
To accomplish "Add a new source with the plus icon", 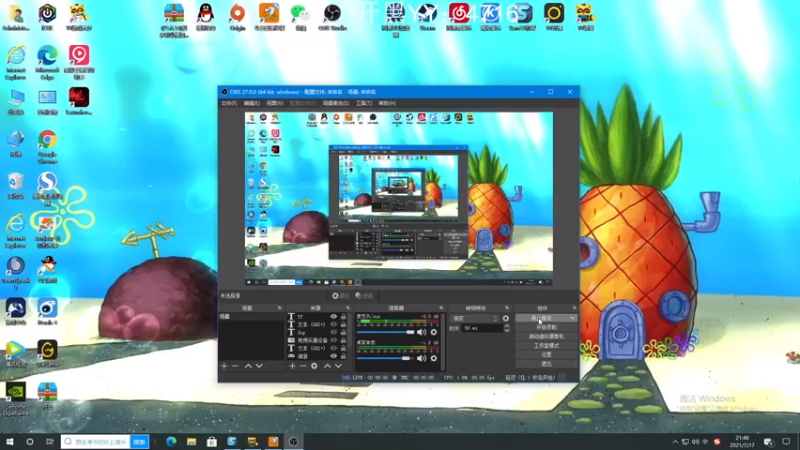I will tap(292, 366).
